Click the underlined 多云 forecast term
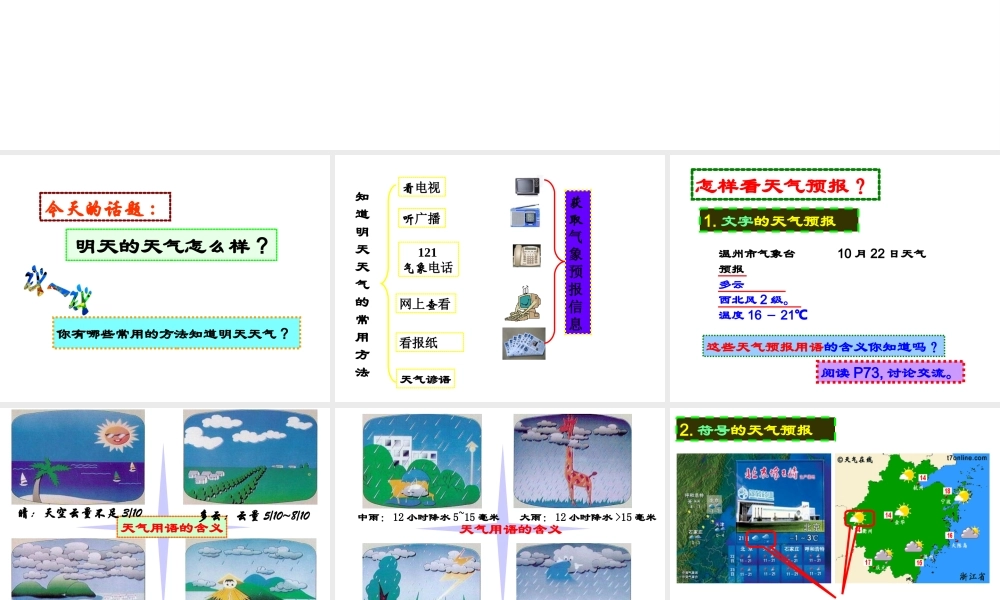The image size is (1000, 600). [x=731, y=284]
